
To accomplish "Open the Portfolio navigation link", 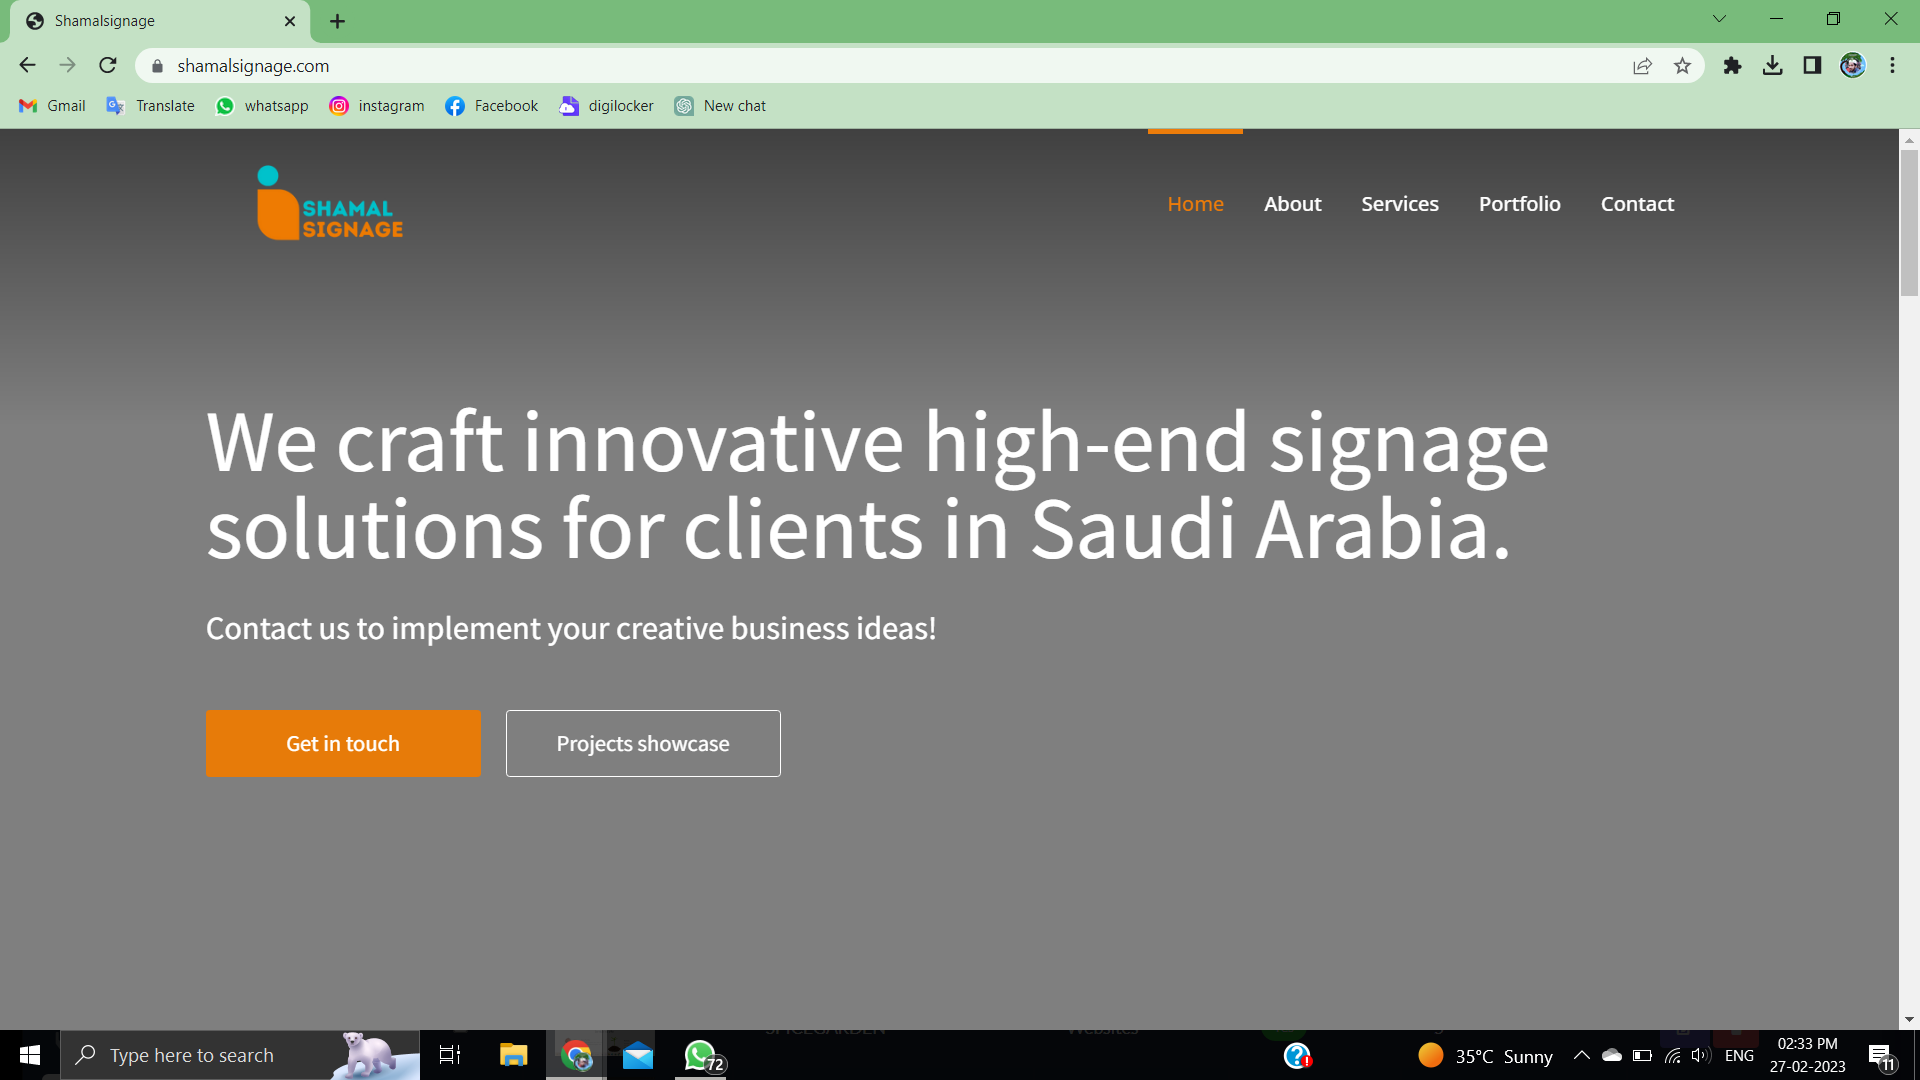I will 1519,204.
